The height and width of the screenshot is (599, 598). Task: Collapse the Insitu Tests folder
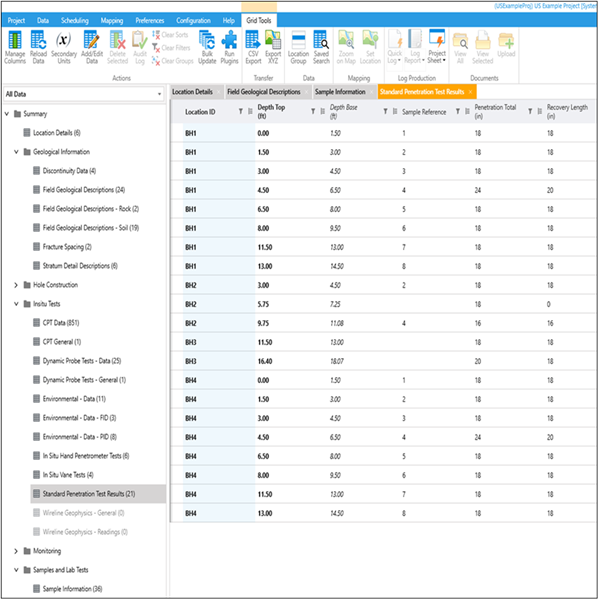(16, 304)
